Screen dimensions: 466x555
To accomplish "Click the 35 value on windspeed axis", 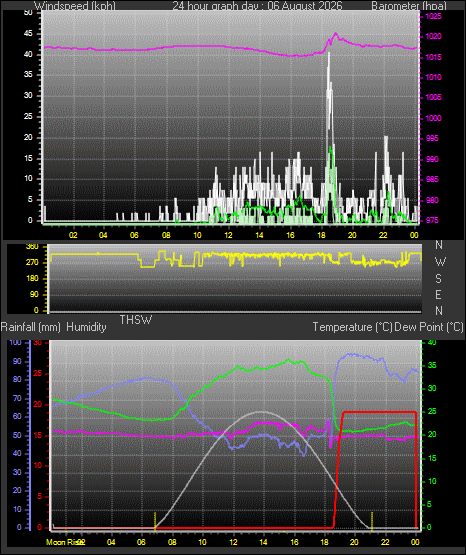I will coord(28,74).
